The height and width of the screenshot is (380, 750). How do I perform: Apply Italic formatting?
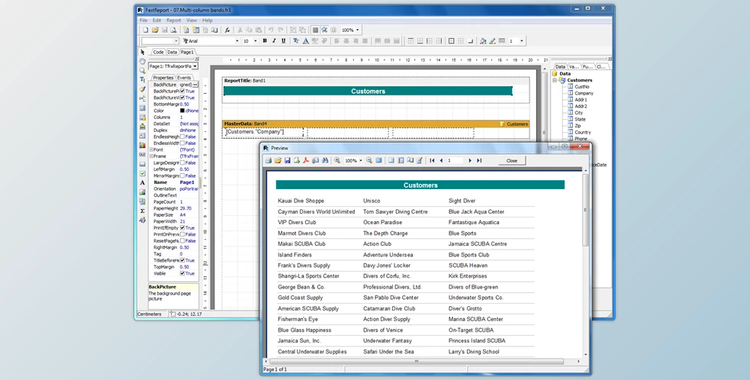(274, 41)
